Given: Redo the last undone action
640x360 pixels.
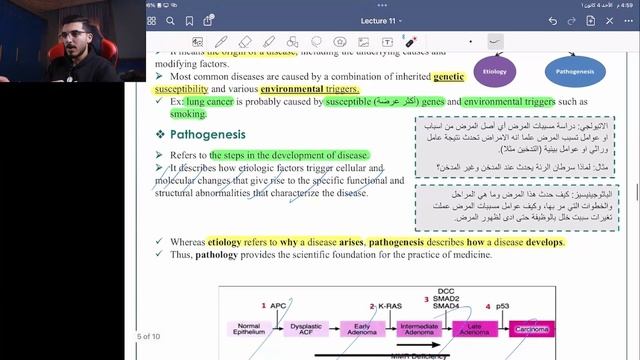Looking at the screenshot, I should pos(571,21).
